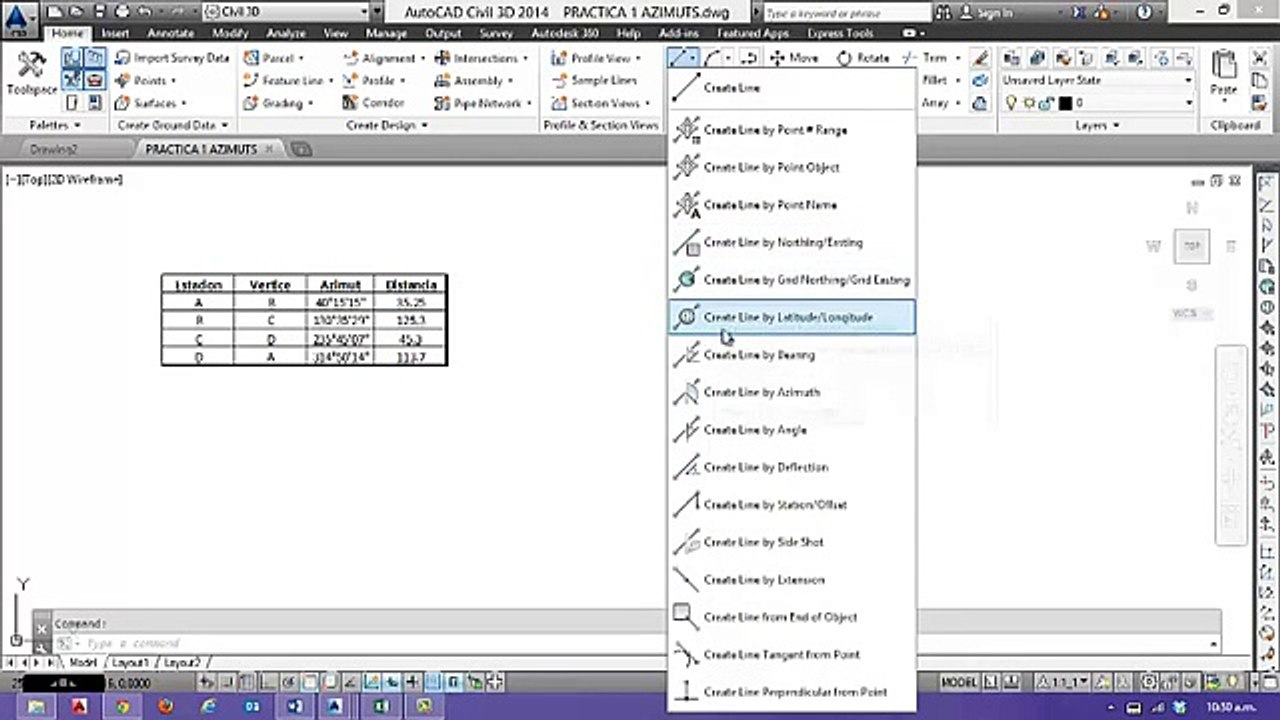Open Excel from the Windows taskbar
The image size is (1280, 720).
click(380, 706)
